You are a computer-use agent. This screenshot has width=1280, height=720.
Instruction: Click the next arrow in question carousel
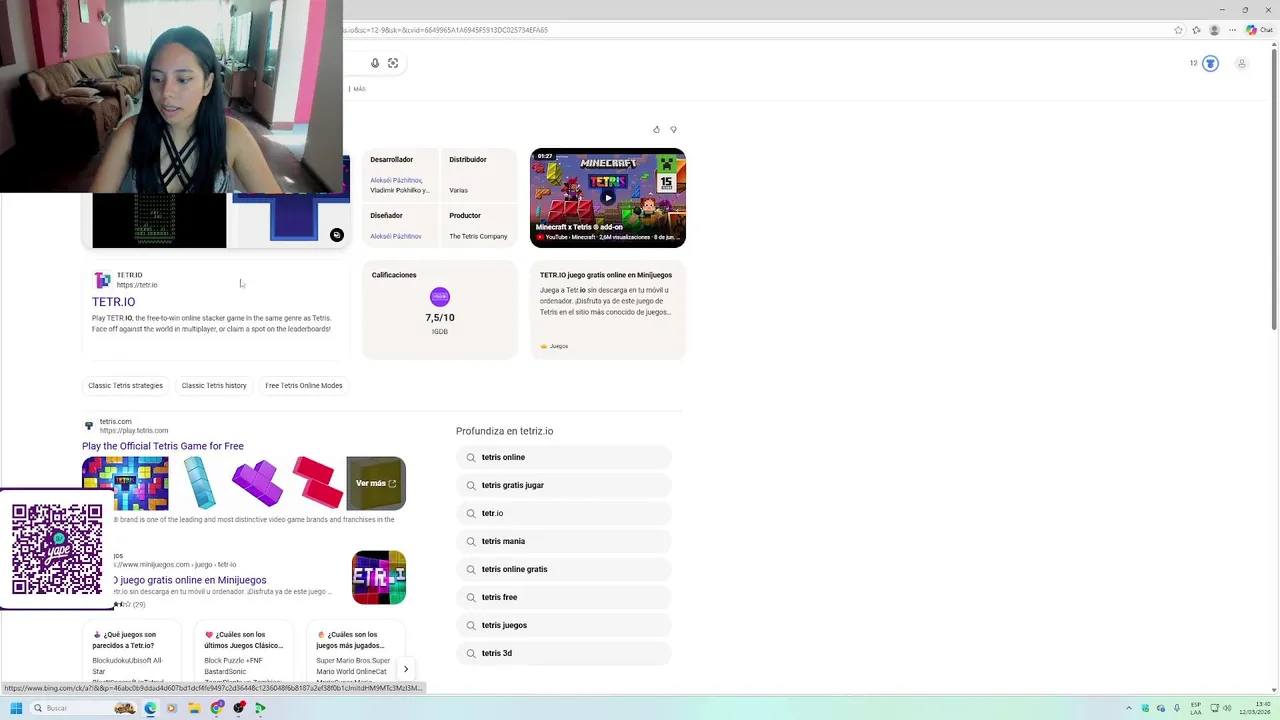tap(405, 669)
